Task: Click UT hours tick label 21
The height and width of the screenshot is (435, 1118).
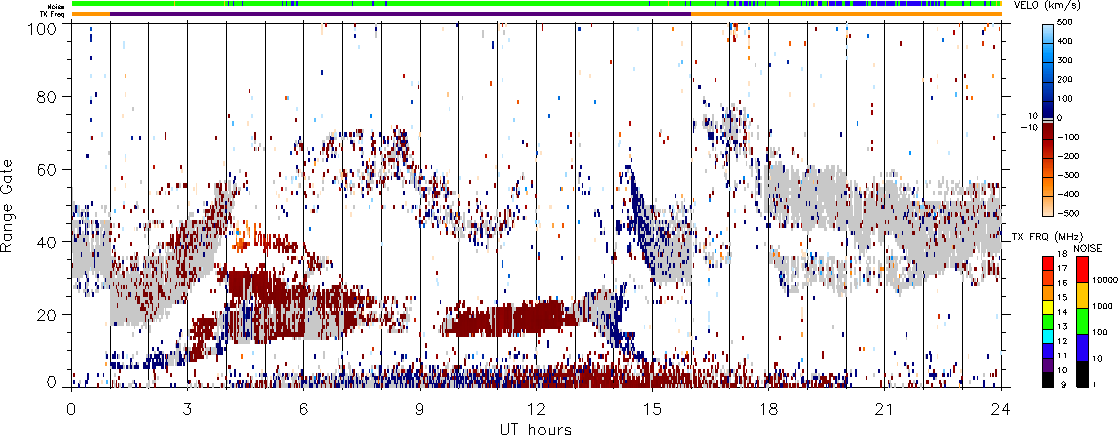Action: tap(885, 409)
